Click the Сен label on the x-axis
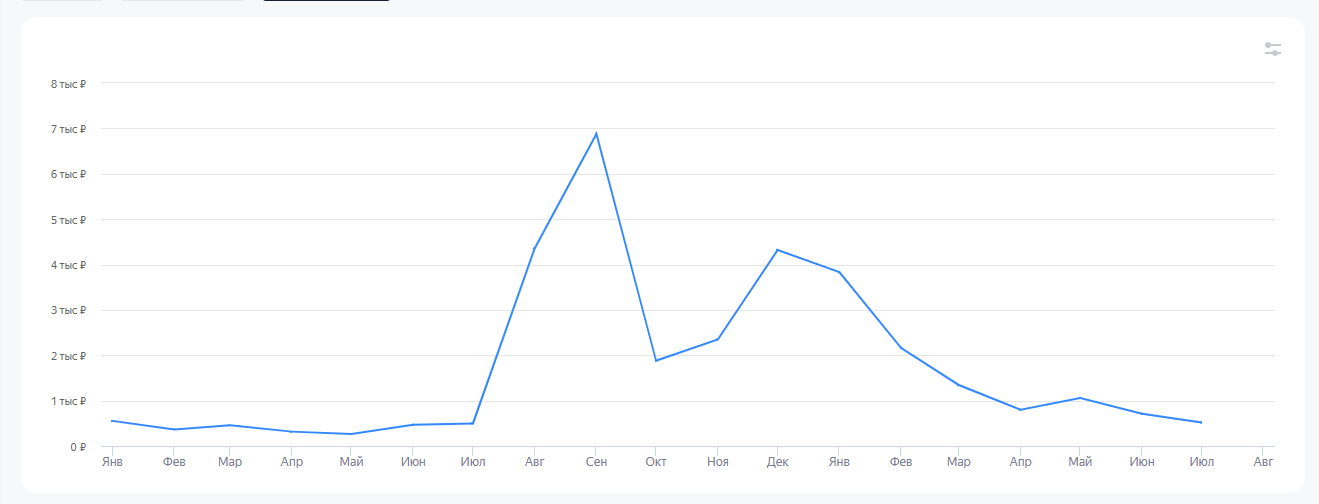 click(596, 462)
